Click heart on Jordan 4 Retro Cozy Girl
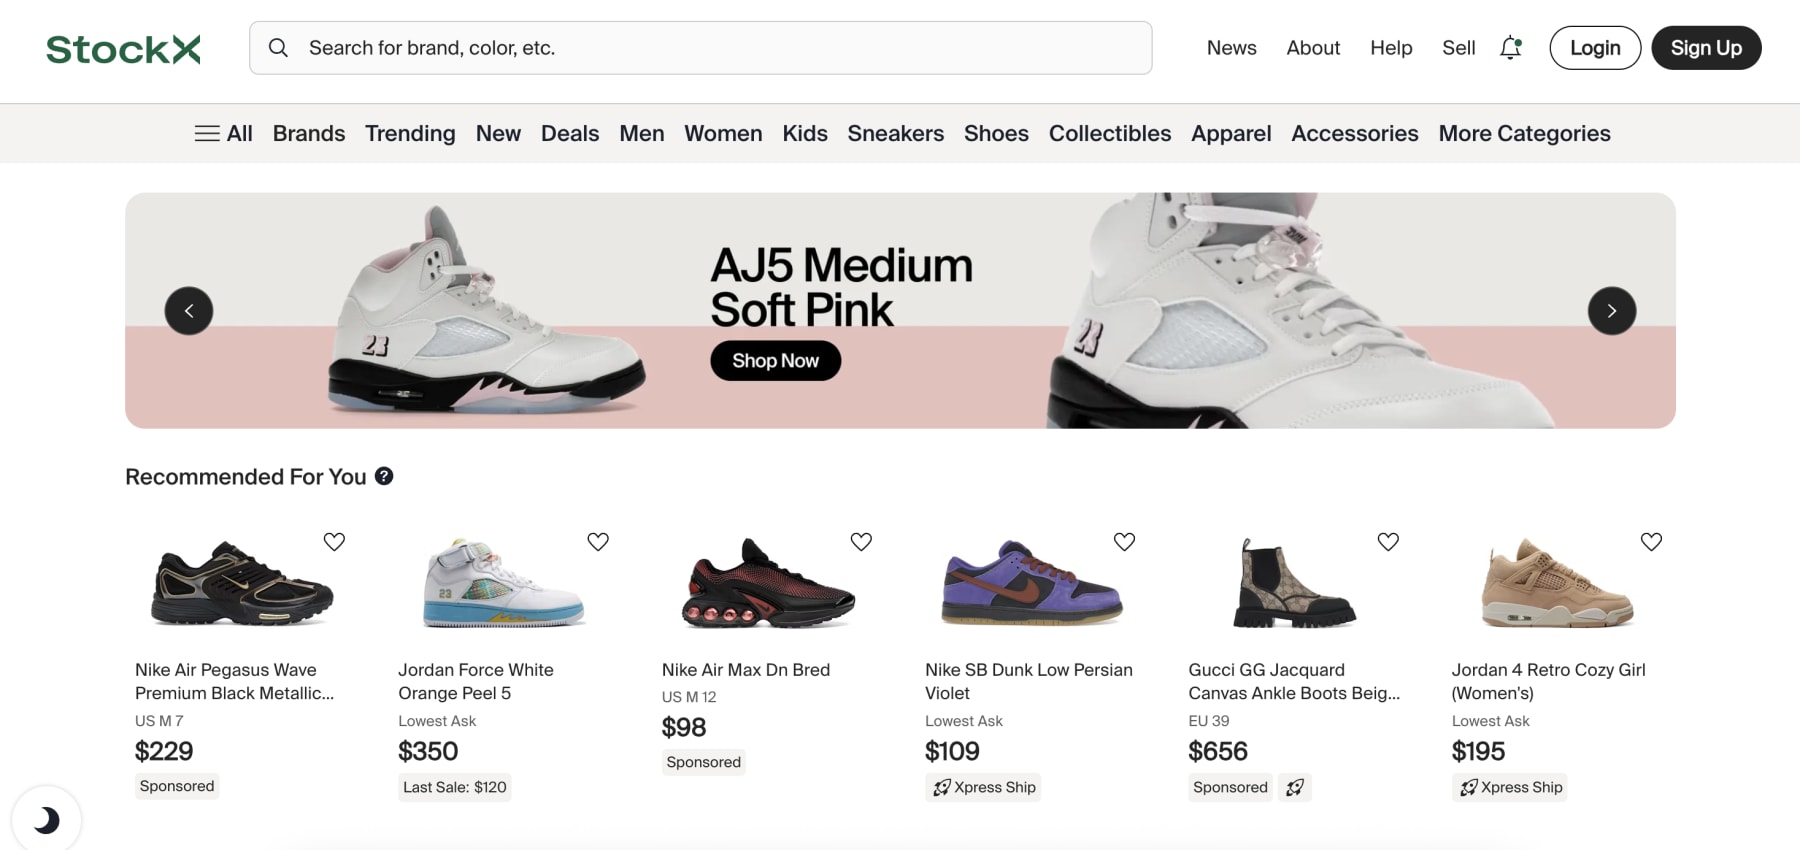This screenshot has height=850, width=1800. 1651,542
